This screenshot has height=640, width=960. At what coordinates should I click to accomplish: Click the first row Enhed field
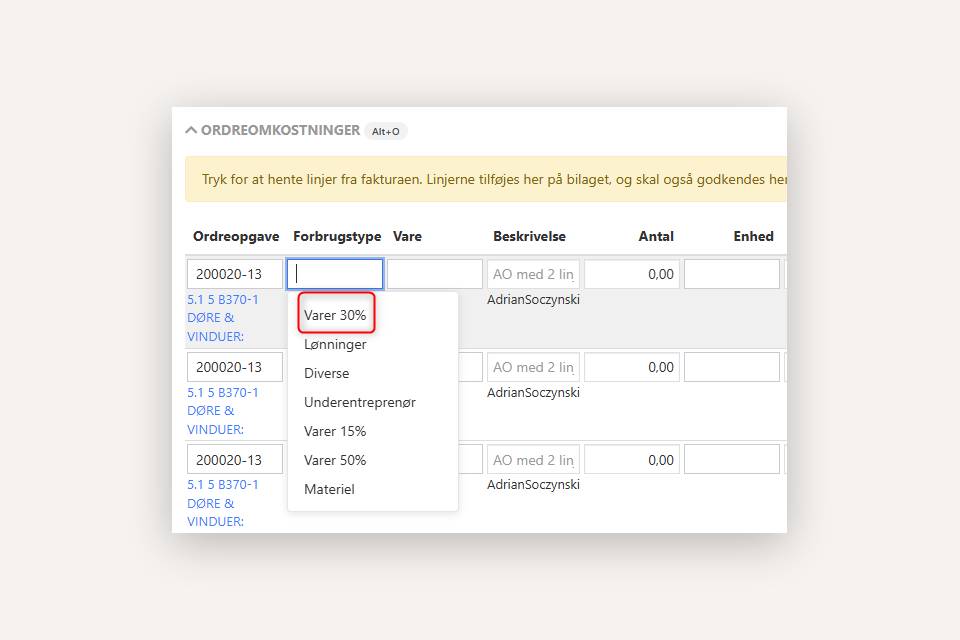[x=731, y=274]
